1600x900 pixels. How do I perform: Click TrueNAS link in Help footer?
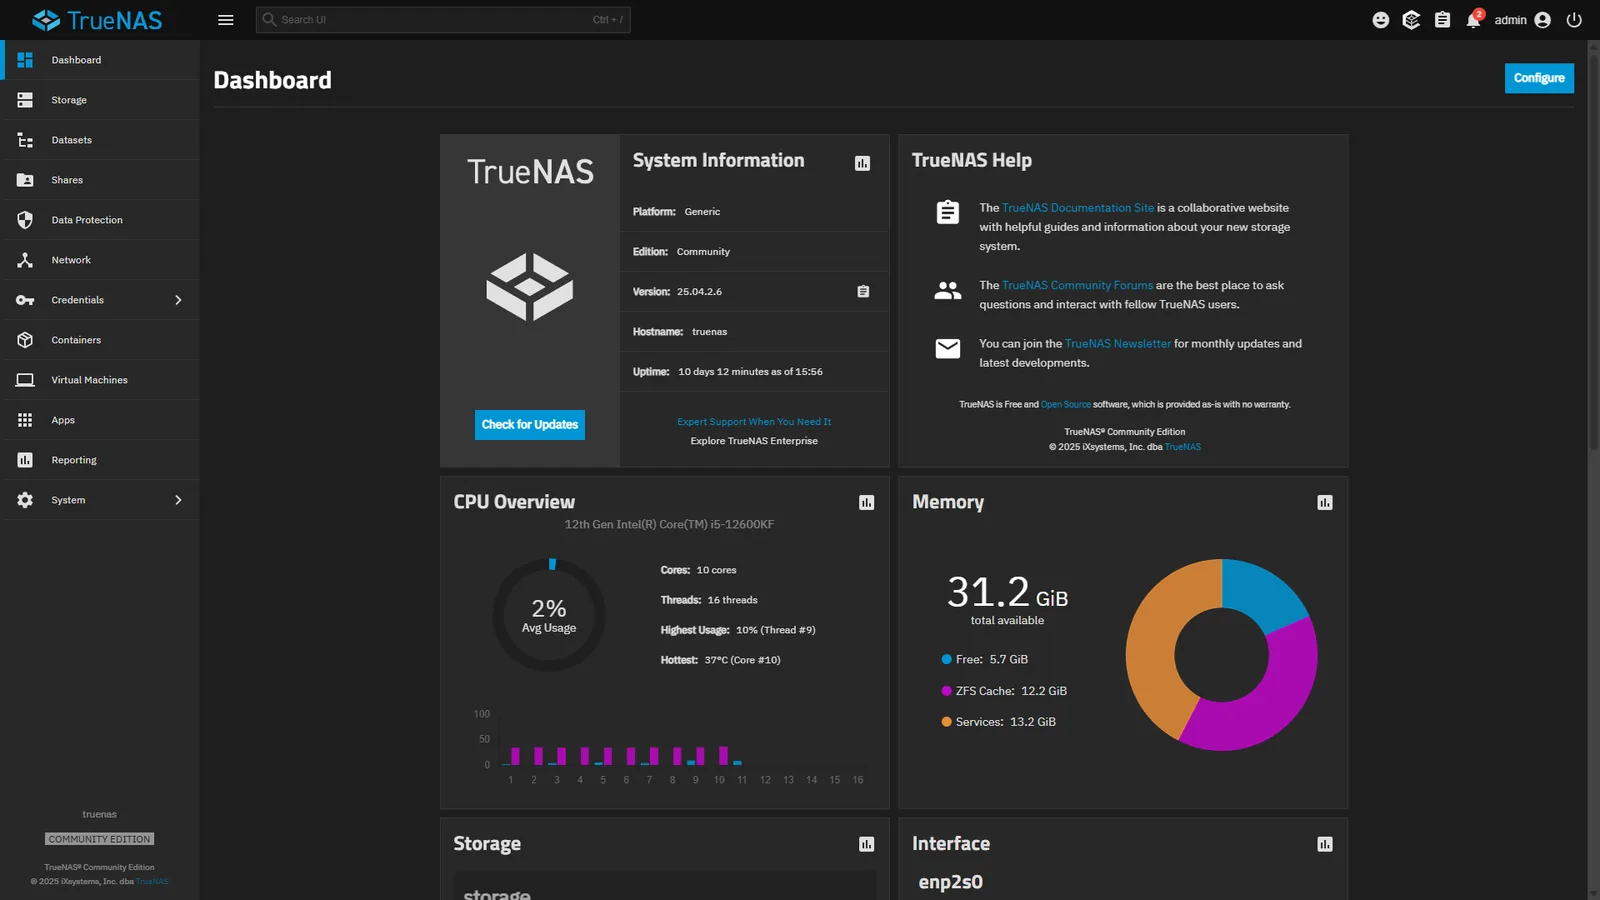1183,447
